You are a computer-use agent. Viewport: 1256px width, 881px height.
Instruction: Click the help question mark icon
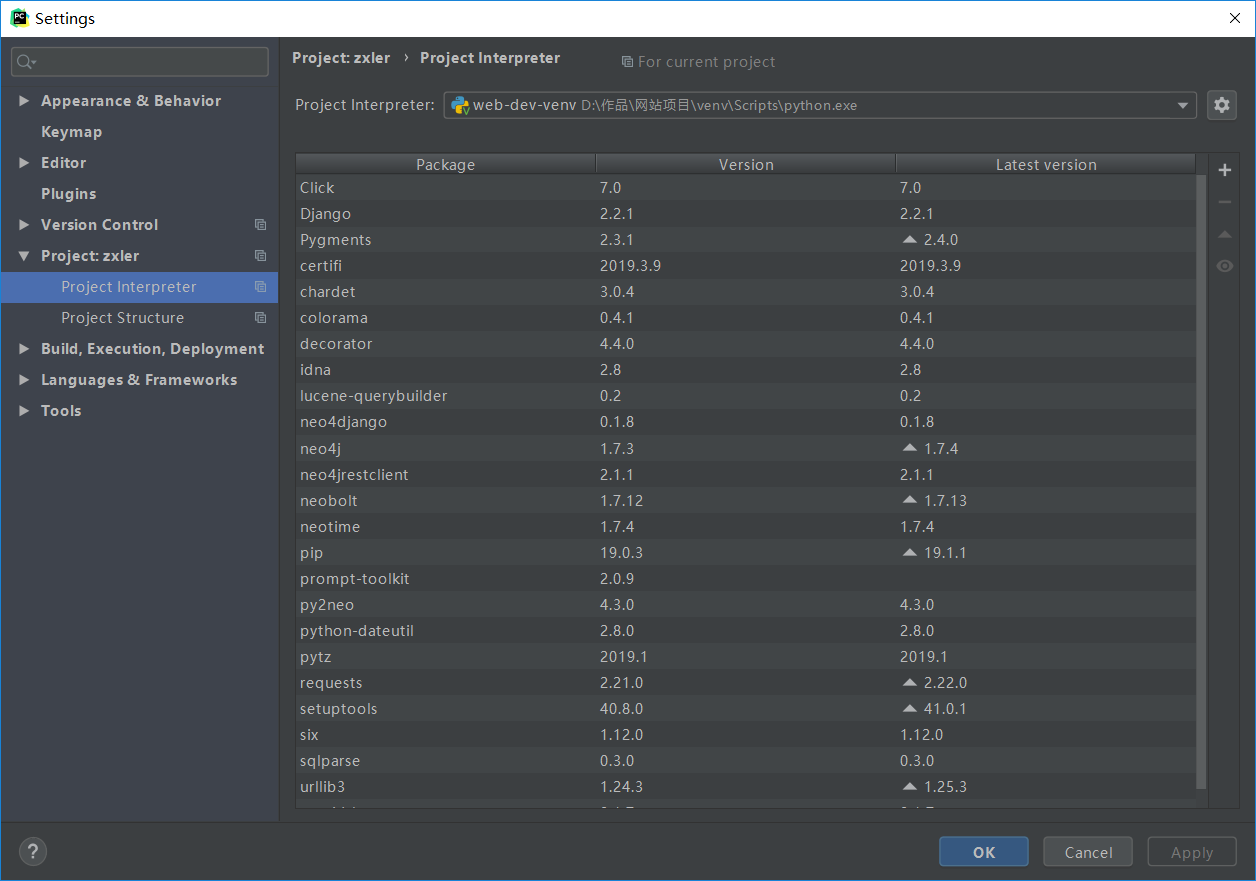pyautogui.click(x=33, y=852)
